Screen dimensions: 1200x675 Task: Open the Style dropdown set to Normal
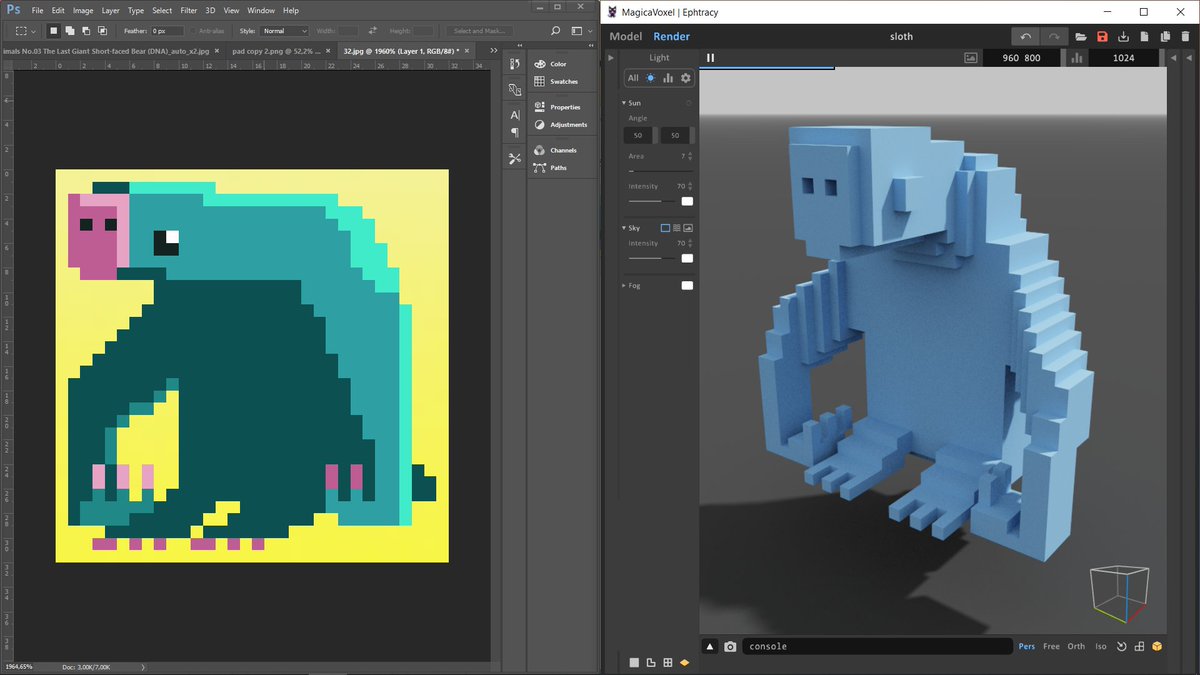click(x=284, y=31)
